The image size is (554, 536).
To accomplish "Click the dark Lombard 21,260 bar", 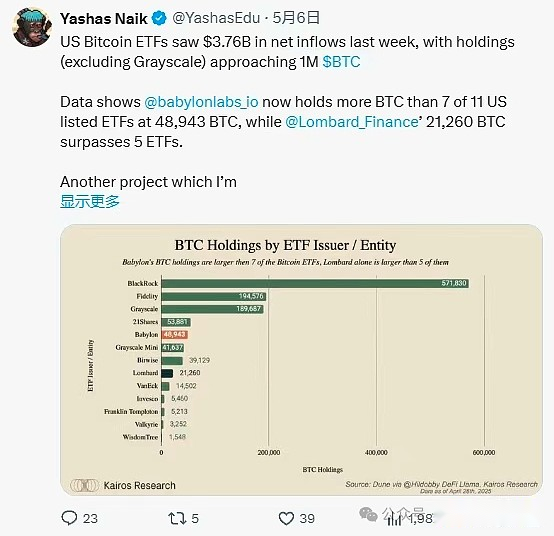I will (x=167, y=373).
